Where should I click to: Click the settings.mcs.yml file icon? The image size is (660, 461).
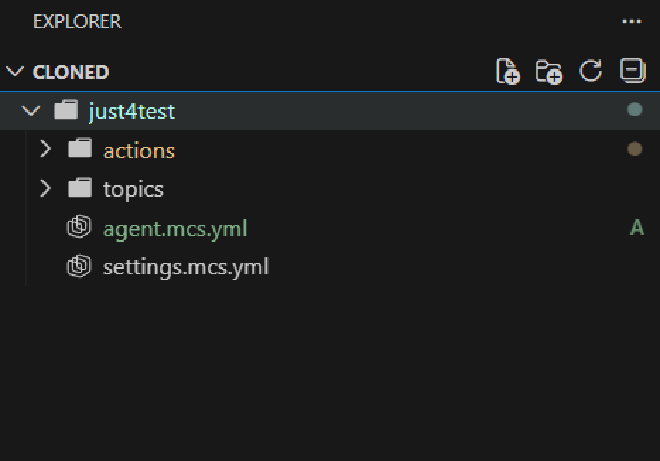(x=79, y=267)
